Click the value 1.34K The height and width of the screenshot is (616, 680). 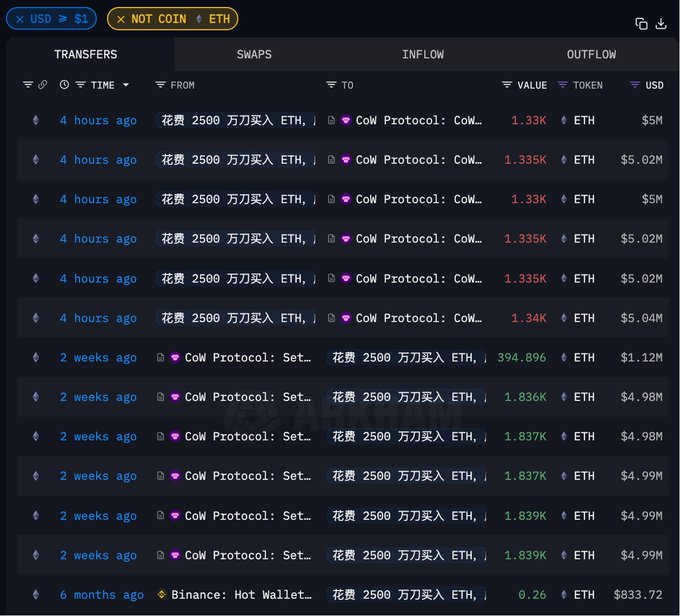pos(529,318)
